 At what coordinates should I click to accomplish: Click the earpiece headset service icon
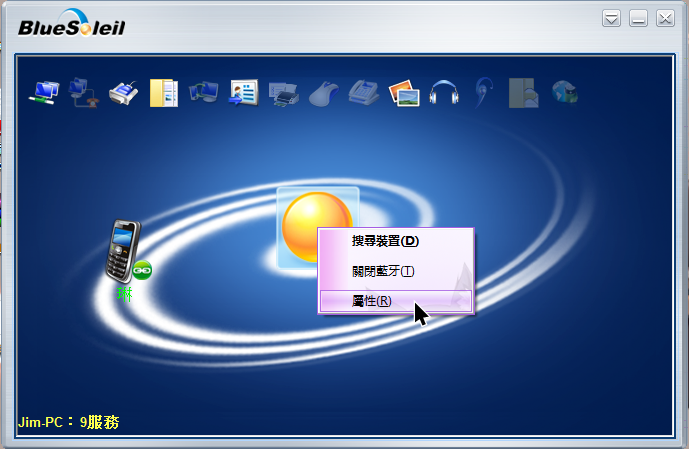click(x=483, y=93)
